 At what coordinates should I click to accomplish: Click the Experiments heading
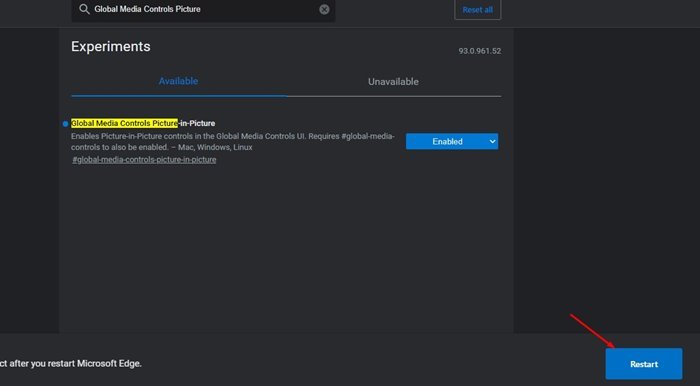pyautogui.click(x=111, y=46)
